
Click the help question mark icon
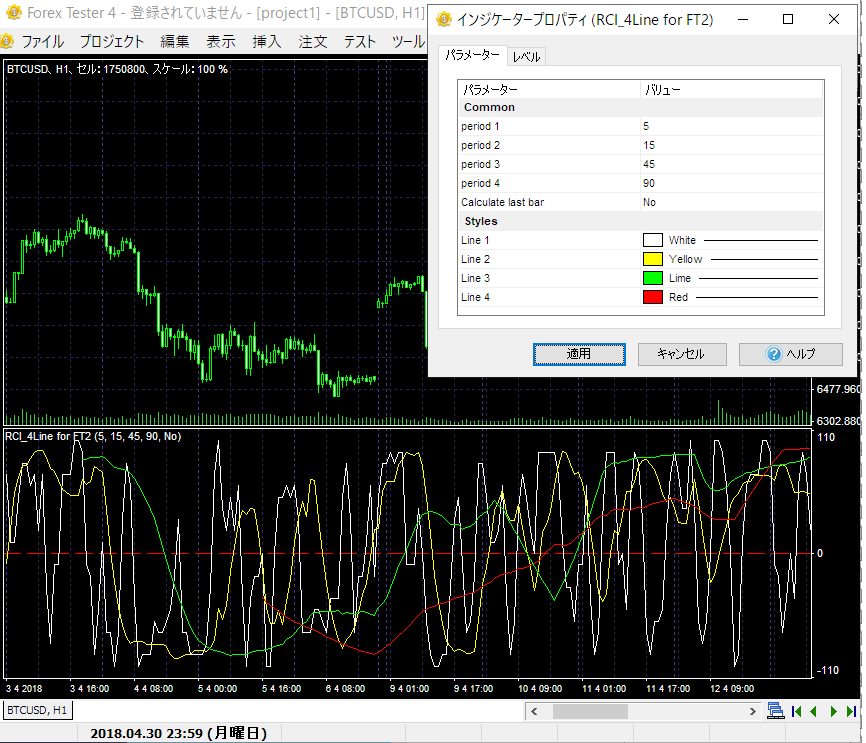[773, 354]
